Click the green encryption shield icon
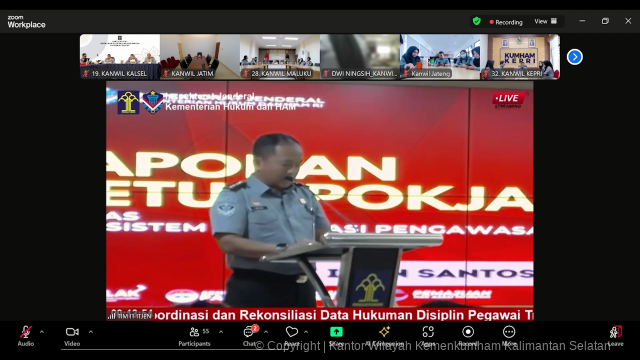The height and width of the screenshot is (360, 640). 476,21
